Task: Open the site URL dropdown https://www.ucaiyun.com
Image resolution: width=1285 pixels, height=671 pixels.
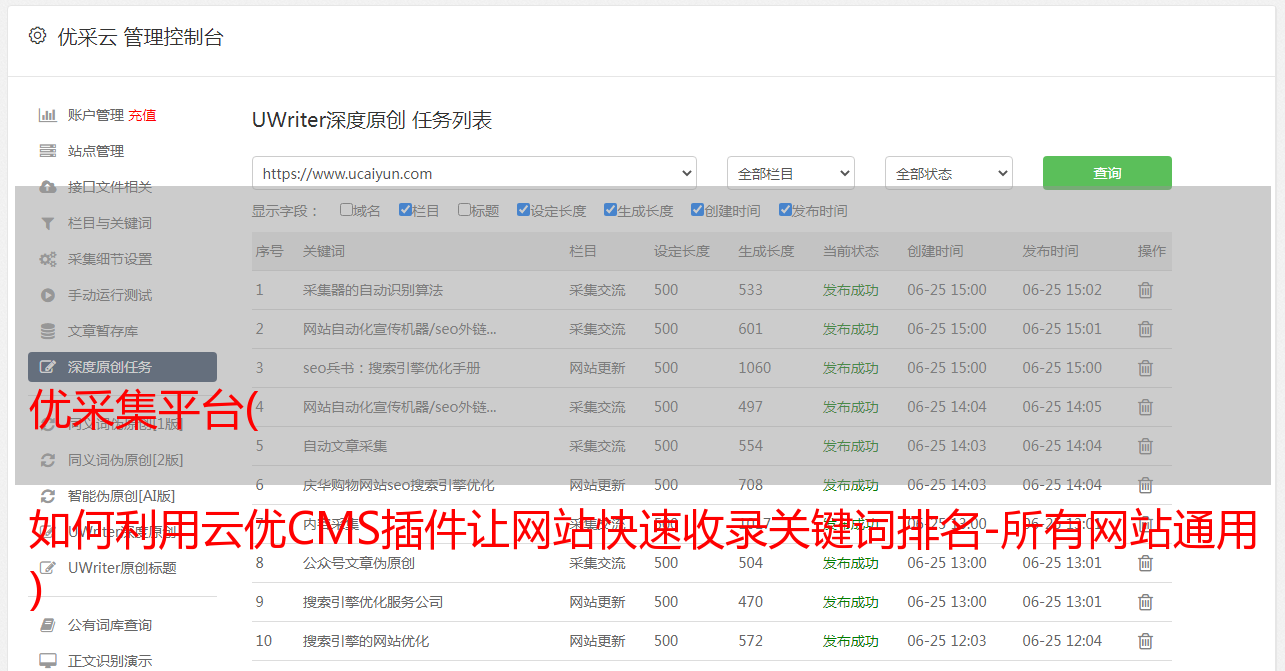Action: (474, 173)
